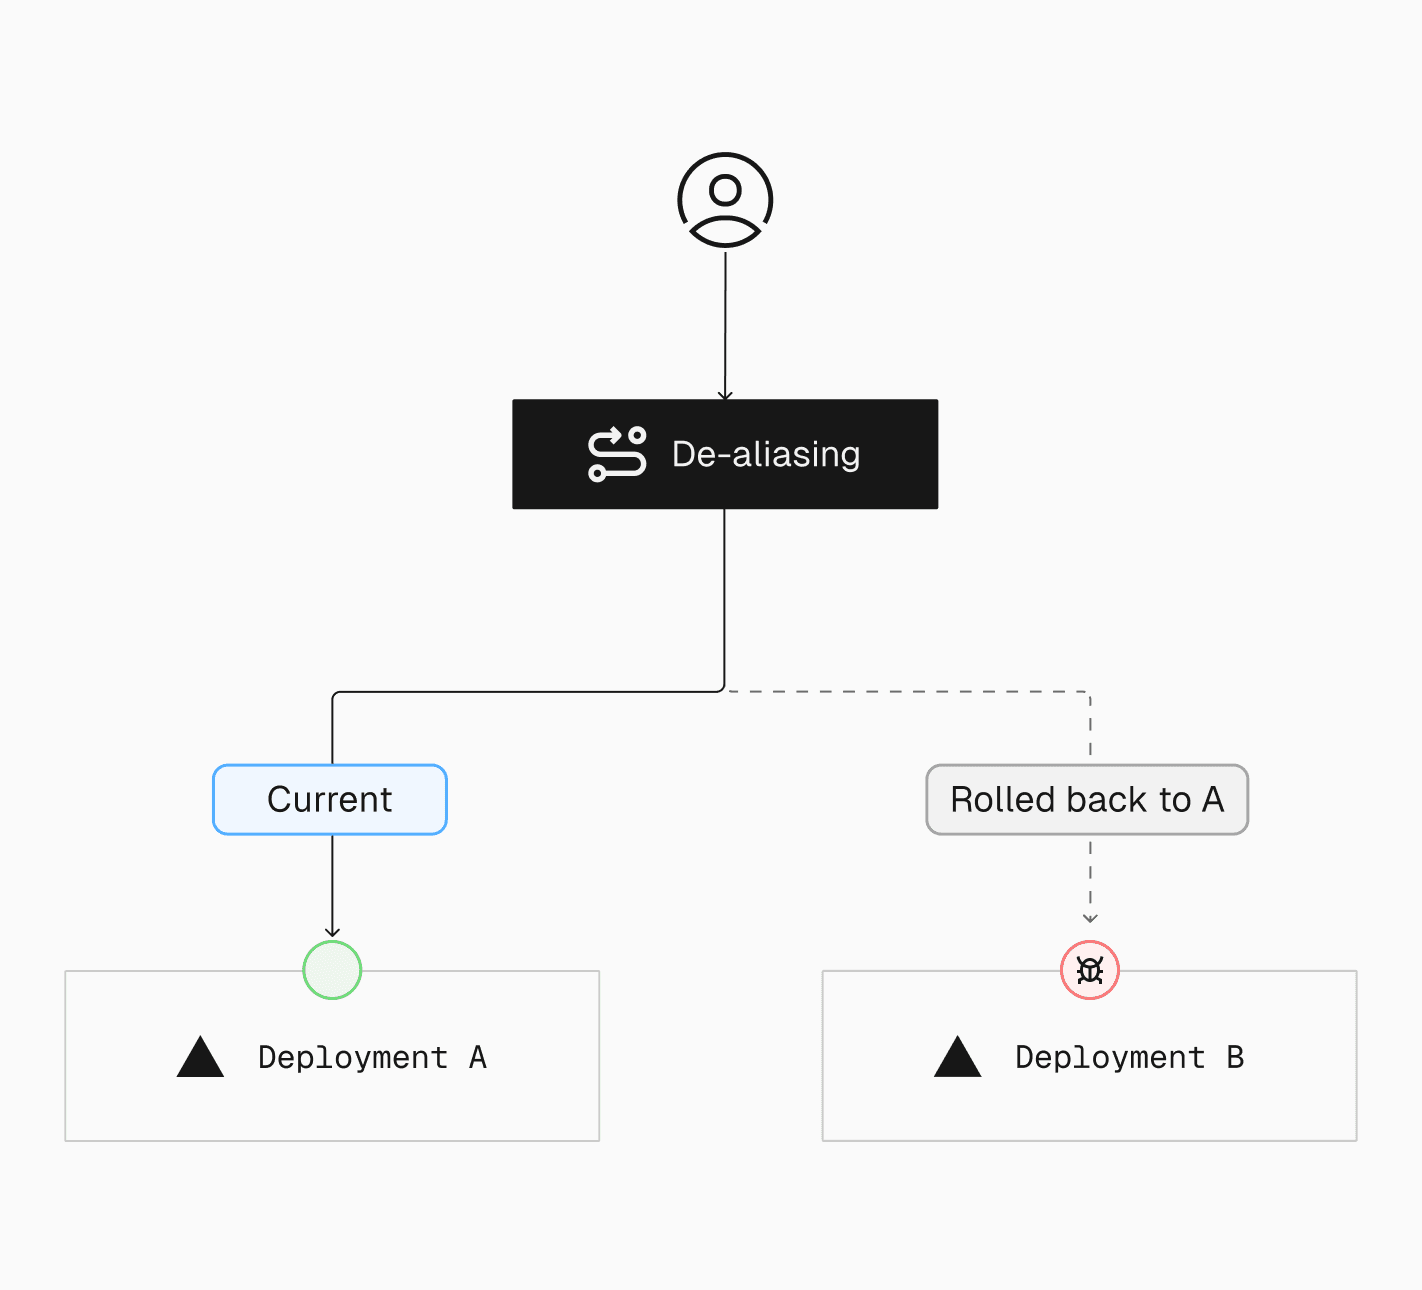The height and width of the screenshot is (1290, 1422).
Task: Click the De-aliasing text label
Action: point(766,454)
